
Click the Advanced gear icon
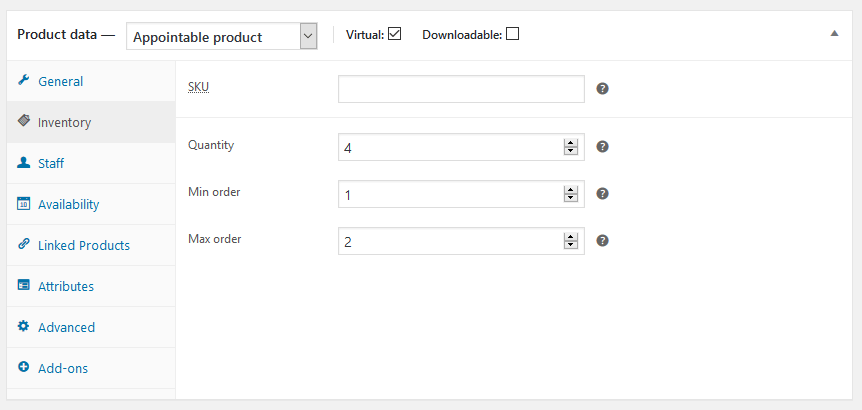click(23, 326)
